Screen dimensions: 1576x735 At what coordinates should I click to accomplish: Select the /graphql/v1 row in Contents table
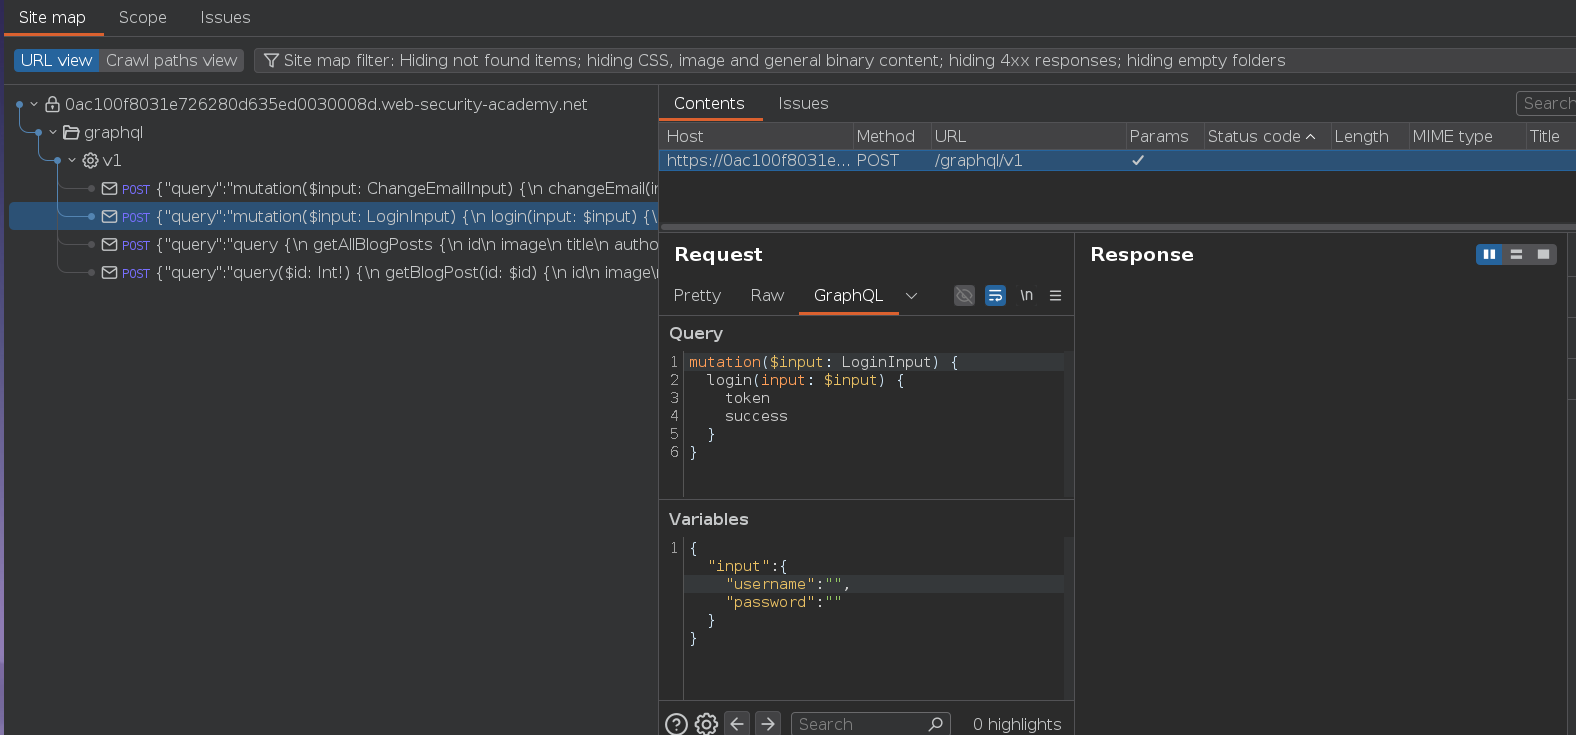1117,160
